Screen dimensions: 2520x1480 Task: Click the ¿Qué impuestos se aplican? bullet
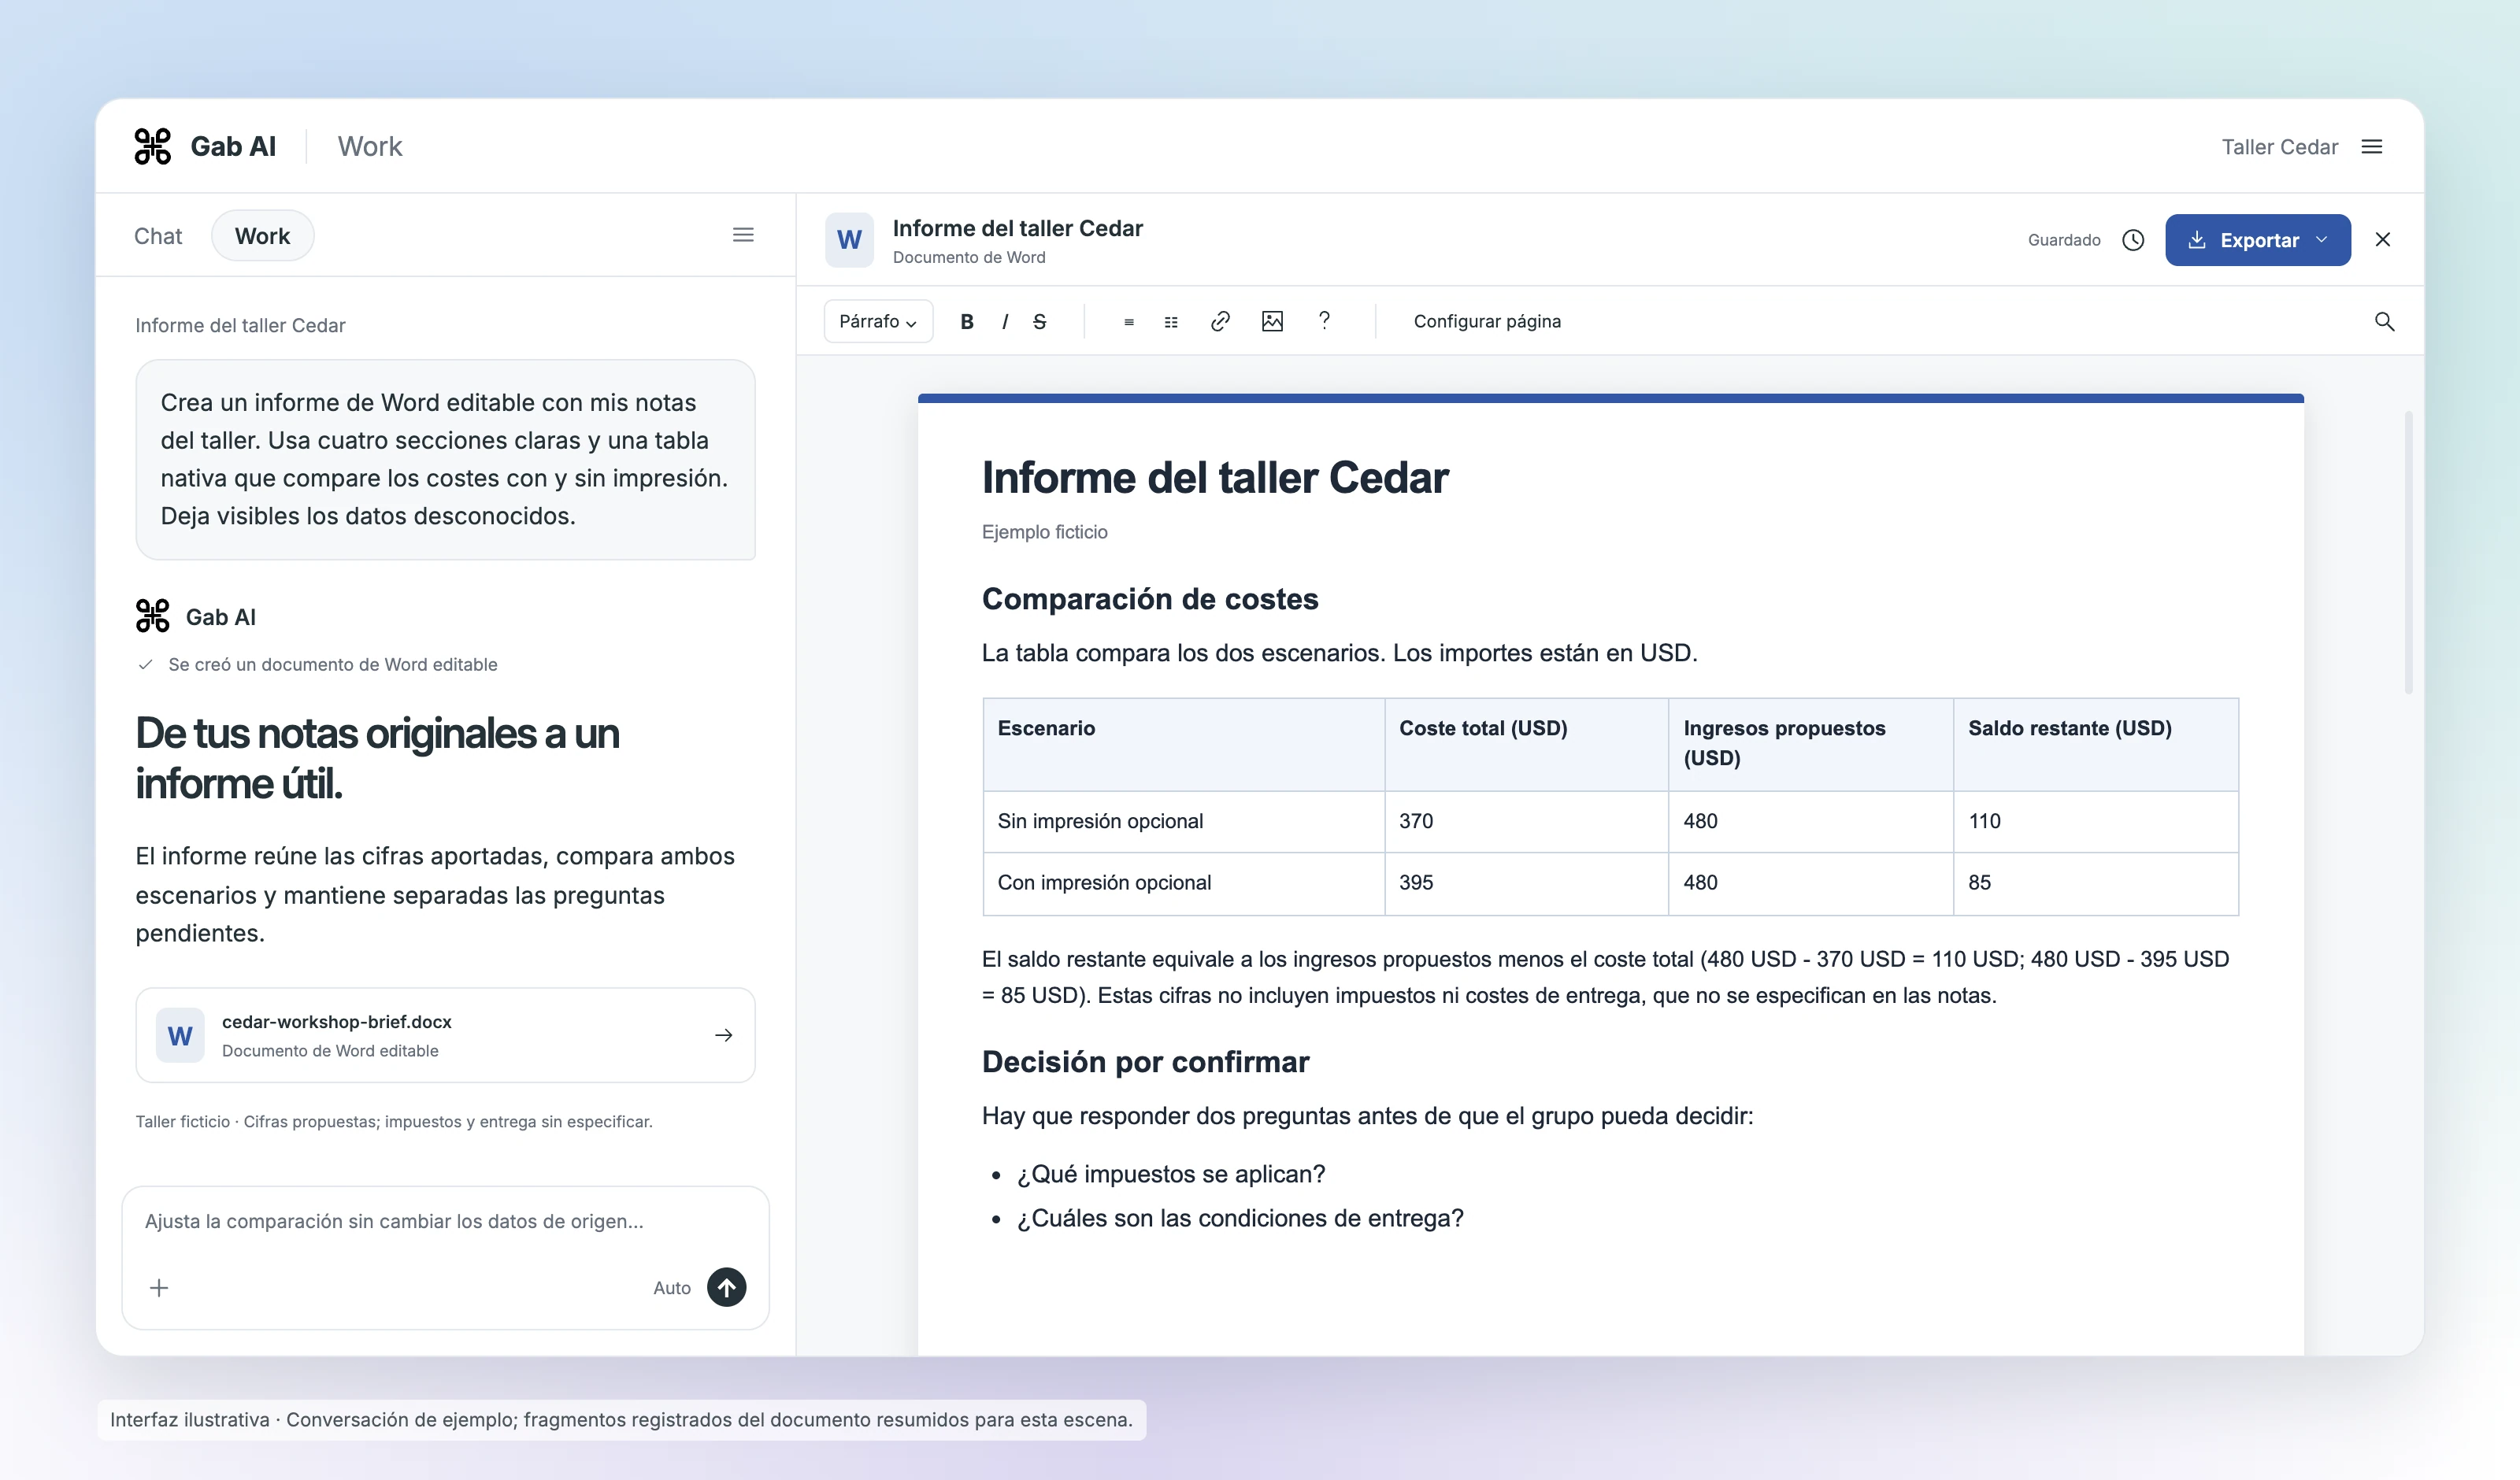[1171, 1174]
